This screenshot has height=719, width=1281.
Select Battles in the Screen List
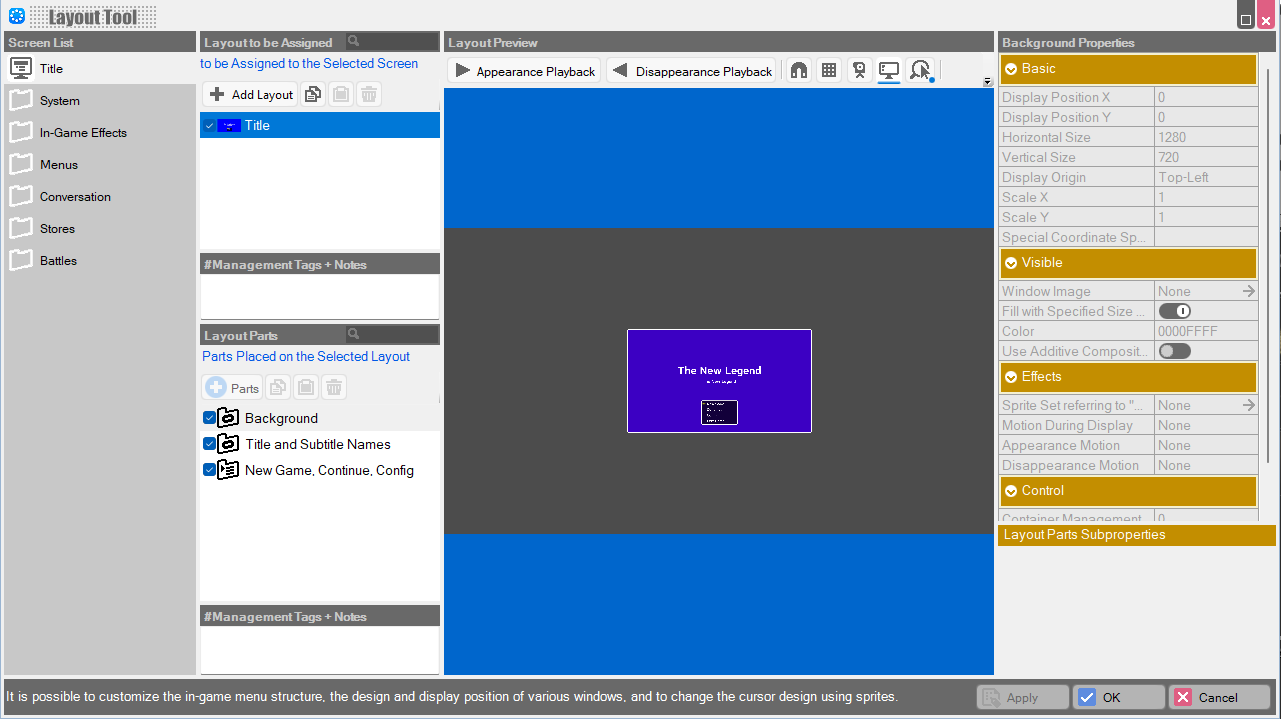(58, 261)
